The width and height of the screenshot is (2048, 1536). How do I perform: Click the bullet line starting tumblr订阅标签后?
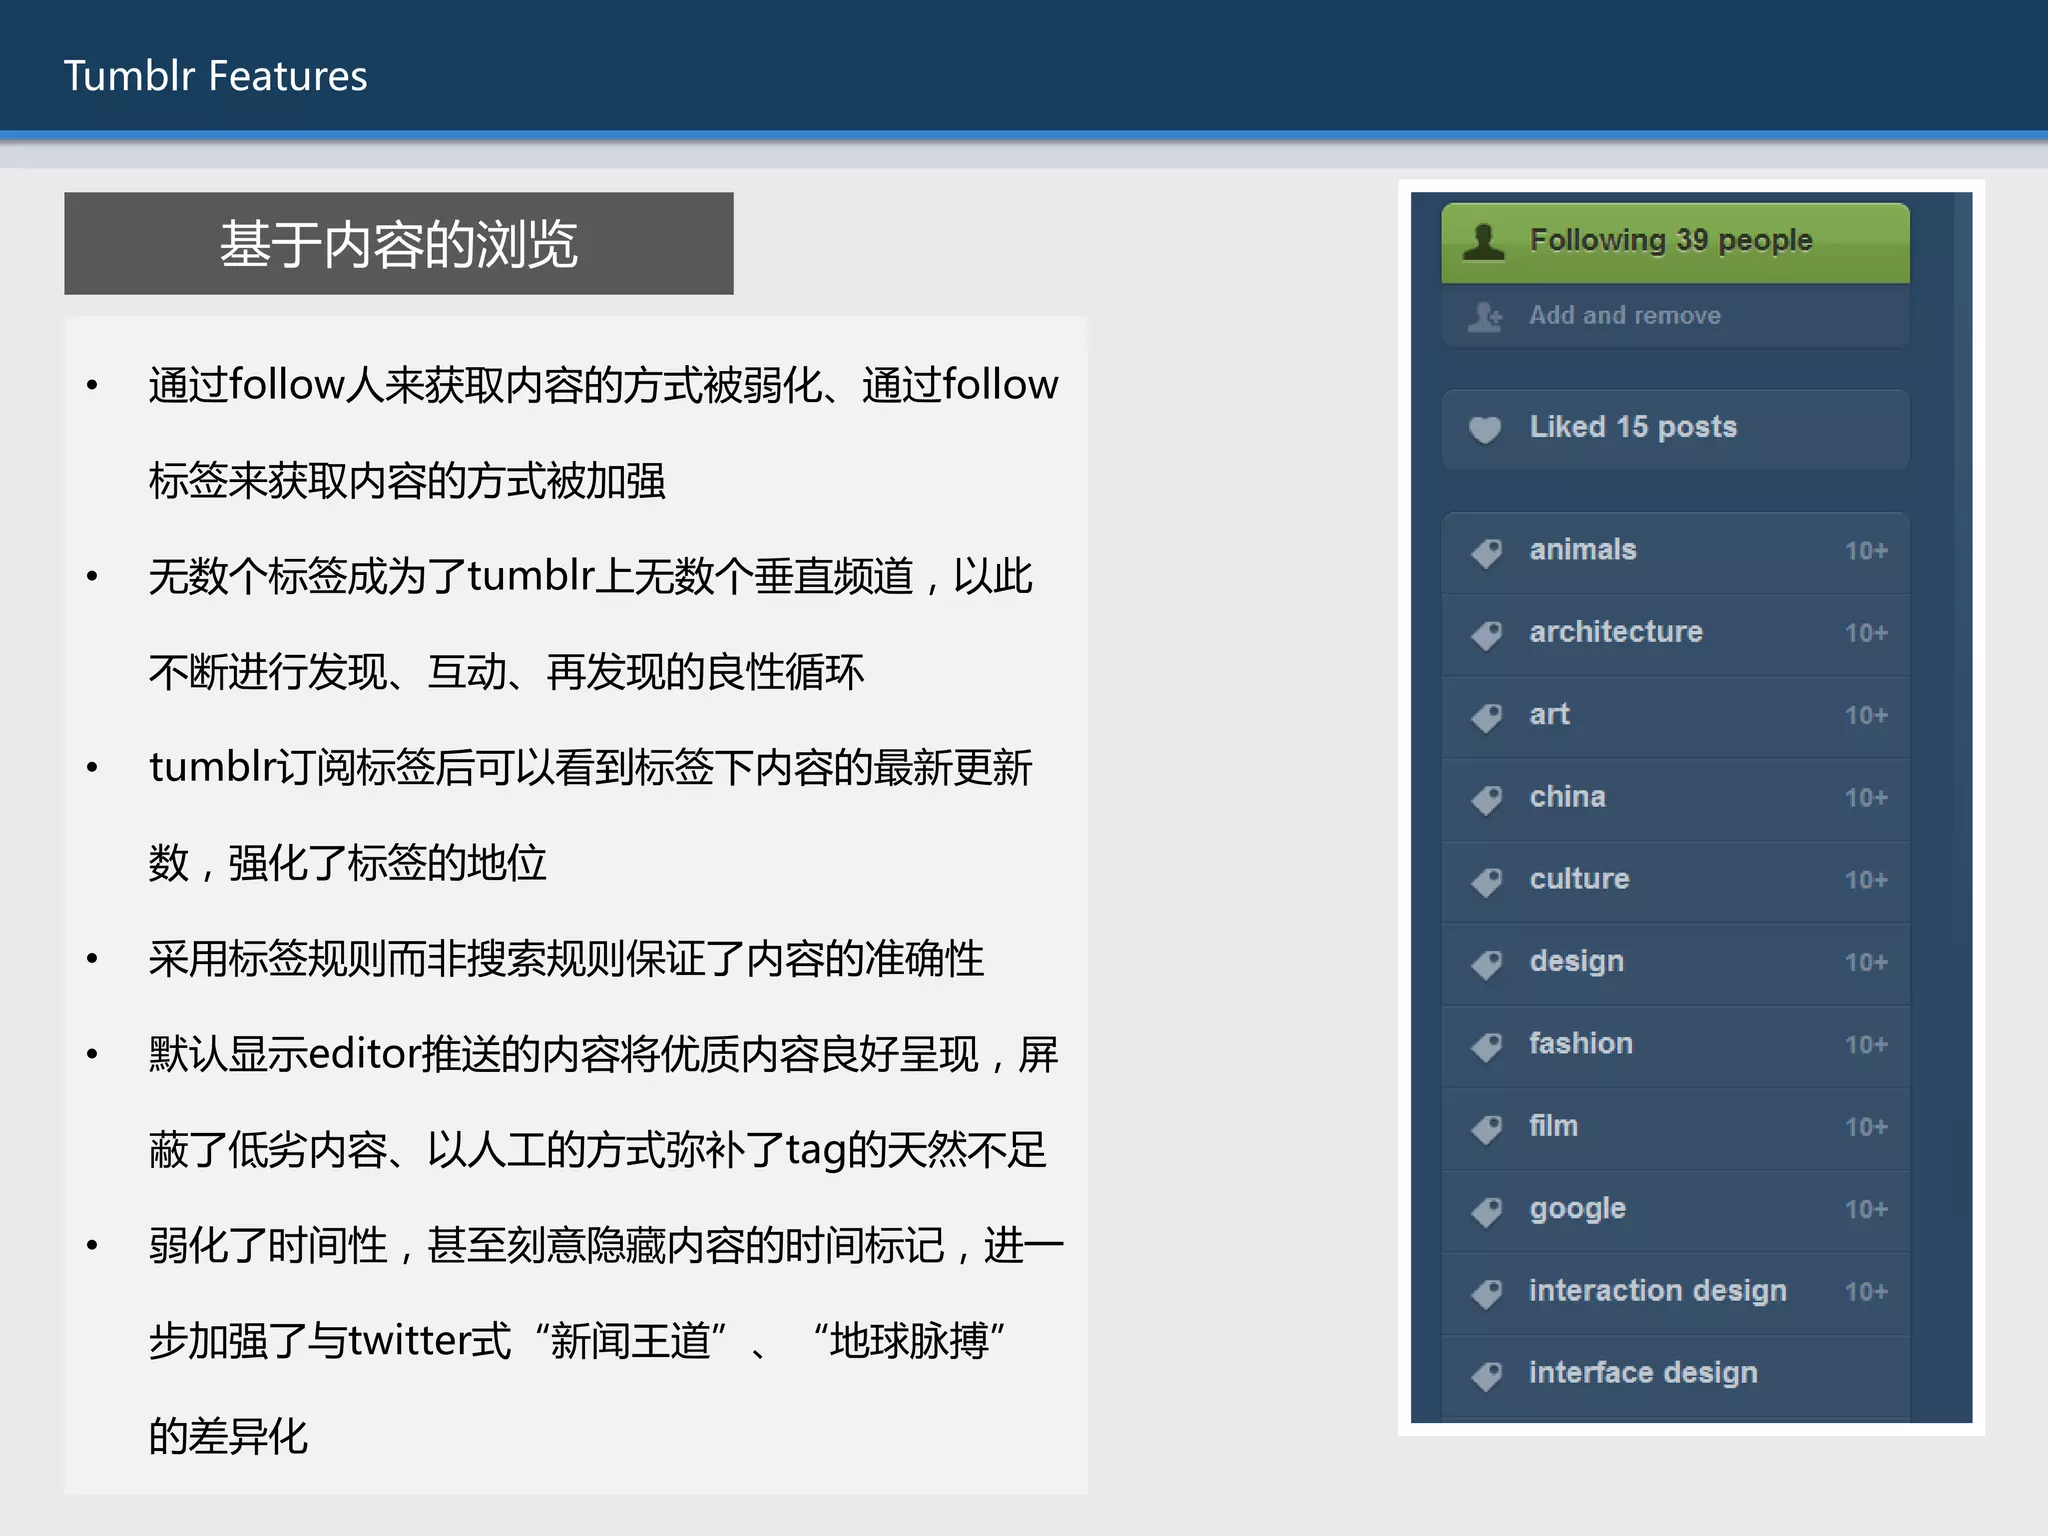tap(590, 768)
